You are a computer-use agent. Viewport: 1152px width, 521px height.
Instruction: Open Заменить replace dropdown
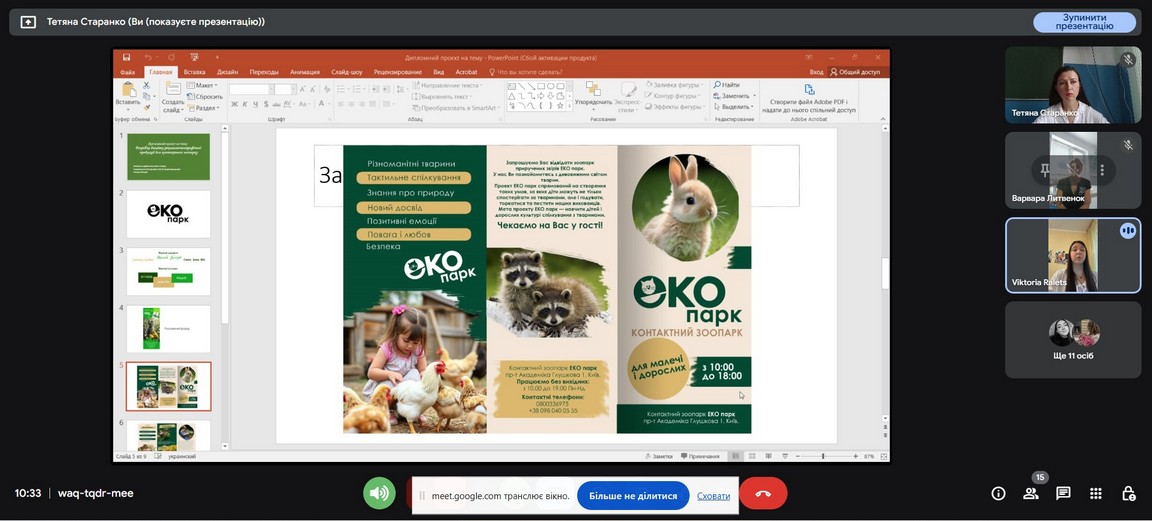[x=734, y=96]
